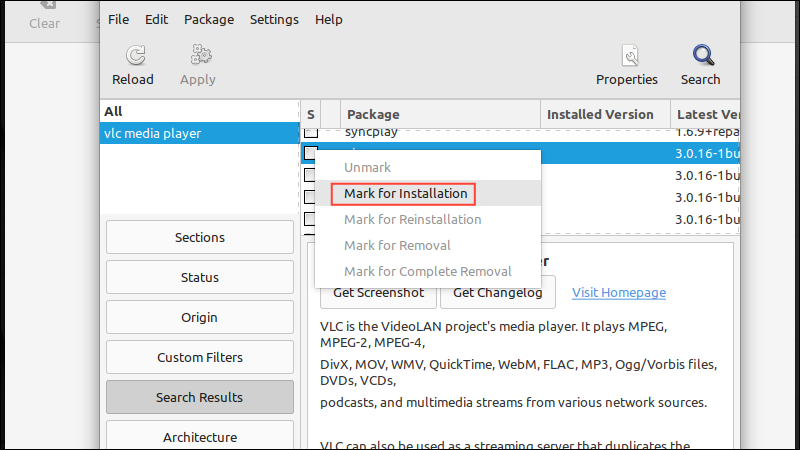Click the 1.6.9+repa version of syncplay
This screenshot has height=450, width=800.
[x=707, y=133]
